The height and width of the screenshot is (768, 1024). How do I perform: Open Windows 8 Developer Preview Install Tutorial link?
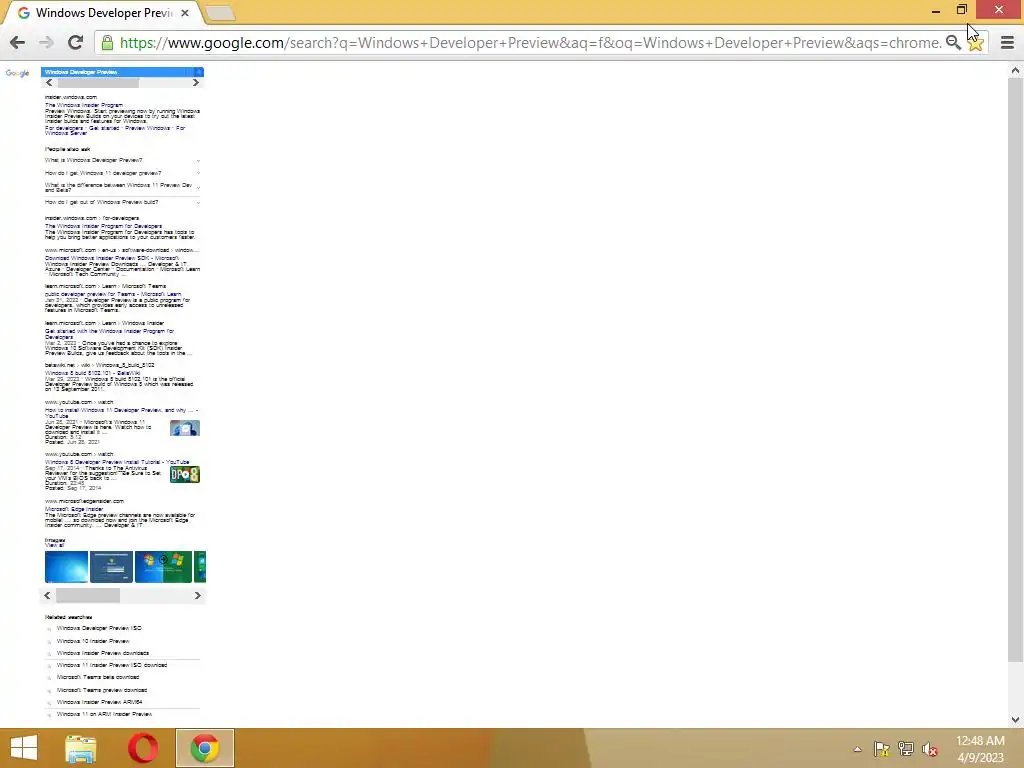[x=117, y=462]
